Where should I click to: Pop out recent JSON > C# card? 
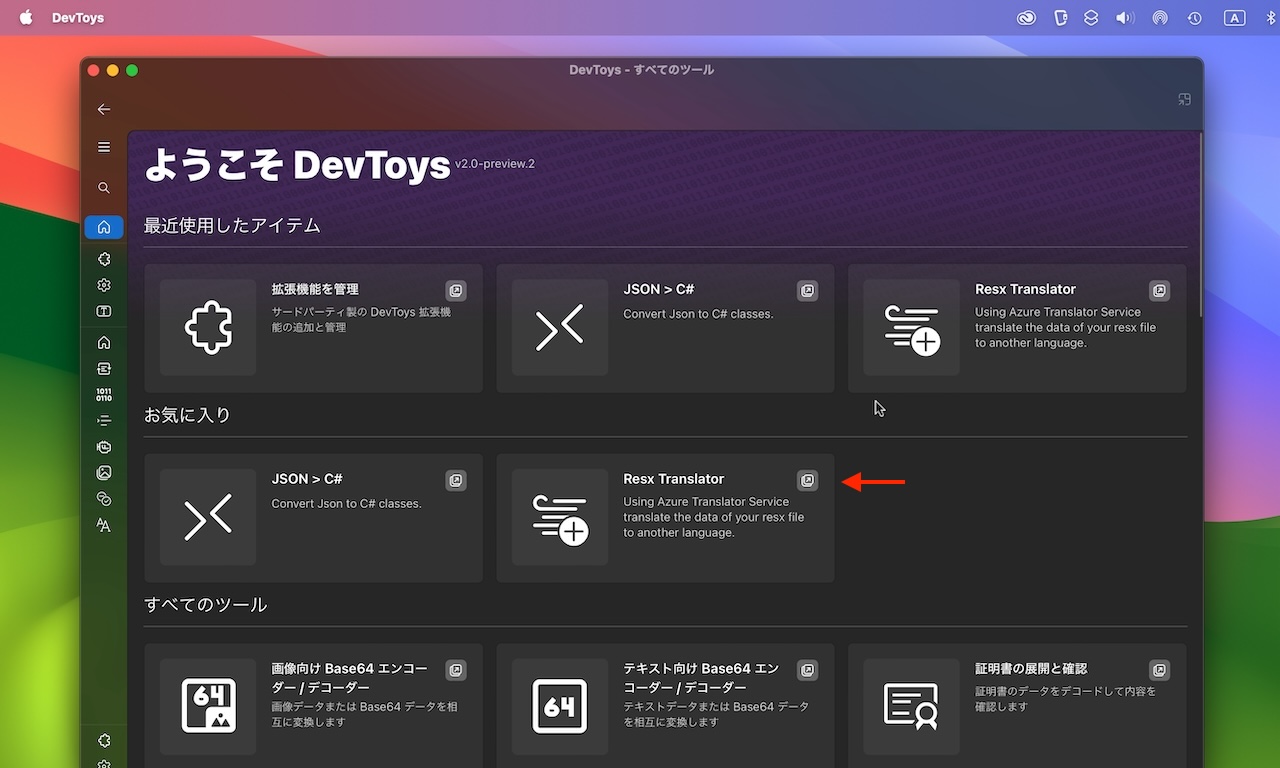808,291
